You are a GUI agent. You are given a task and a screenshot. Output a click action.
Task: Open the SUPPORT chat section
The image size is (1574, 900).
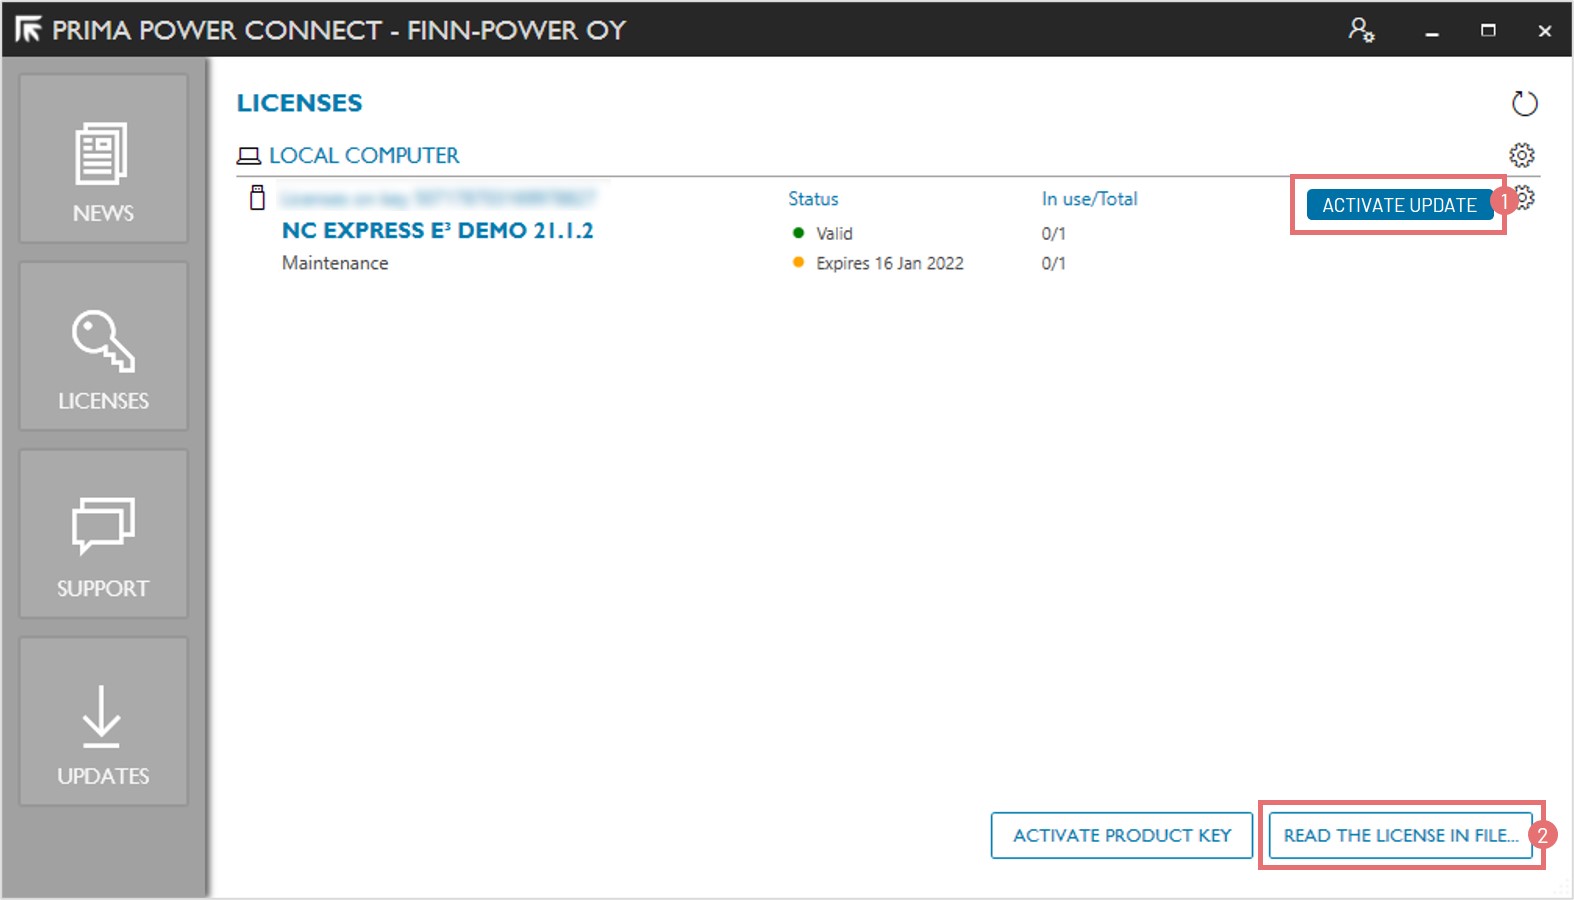[x=103, y=535]
